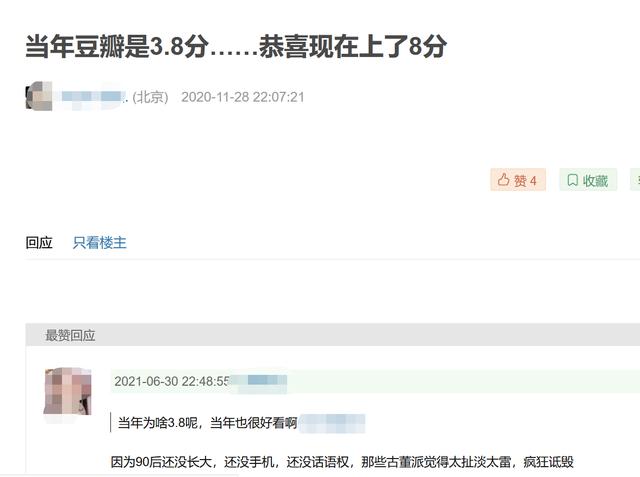Open the original poster's blurred avatar
The image size is (640, 477).
[x=39, y=96]
